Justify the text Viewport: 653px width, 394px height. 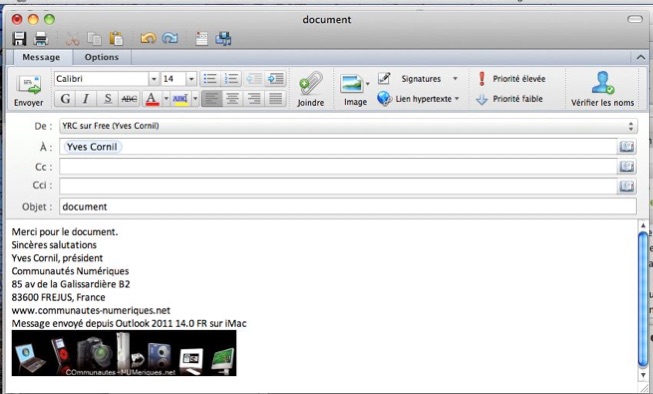pyautogui.click(x=275, y=99)
